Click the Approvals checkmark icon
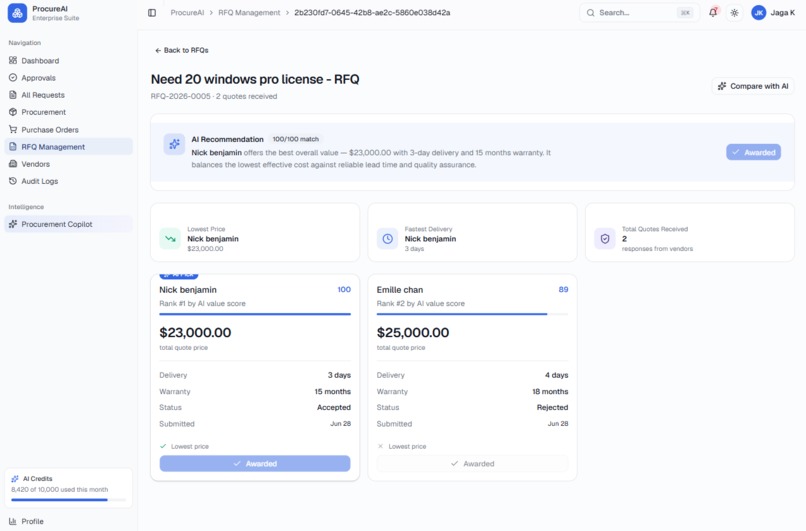 13,78
